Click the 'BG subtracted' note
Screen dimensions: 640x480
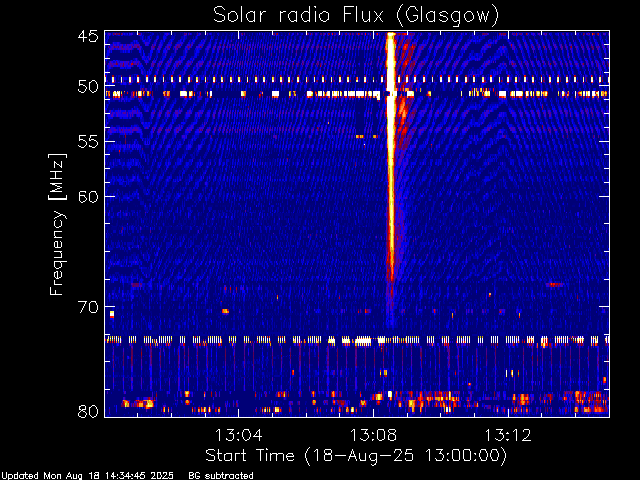click(x=221, y=476)
